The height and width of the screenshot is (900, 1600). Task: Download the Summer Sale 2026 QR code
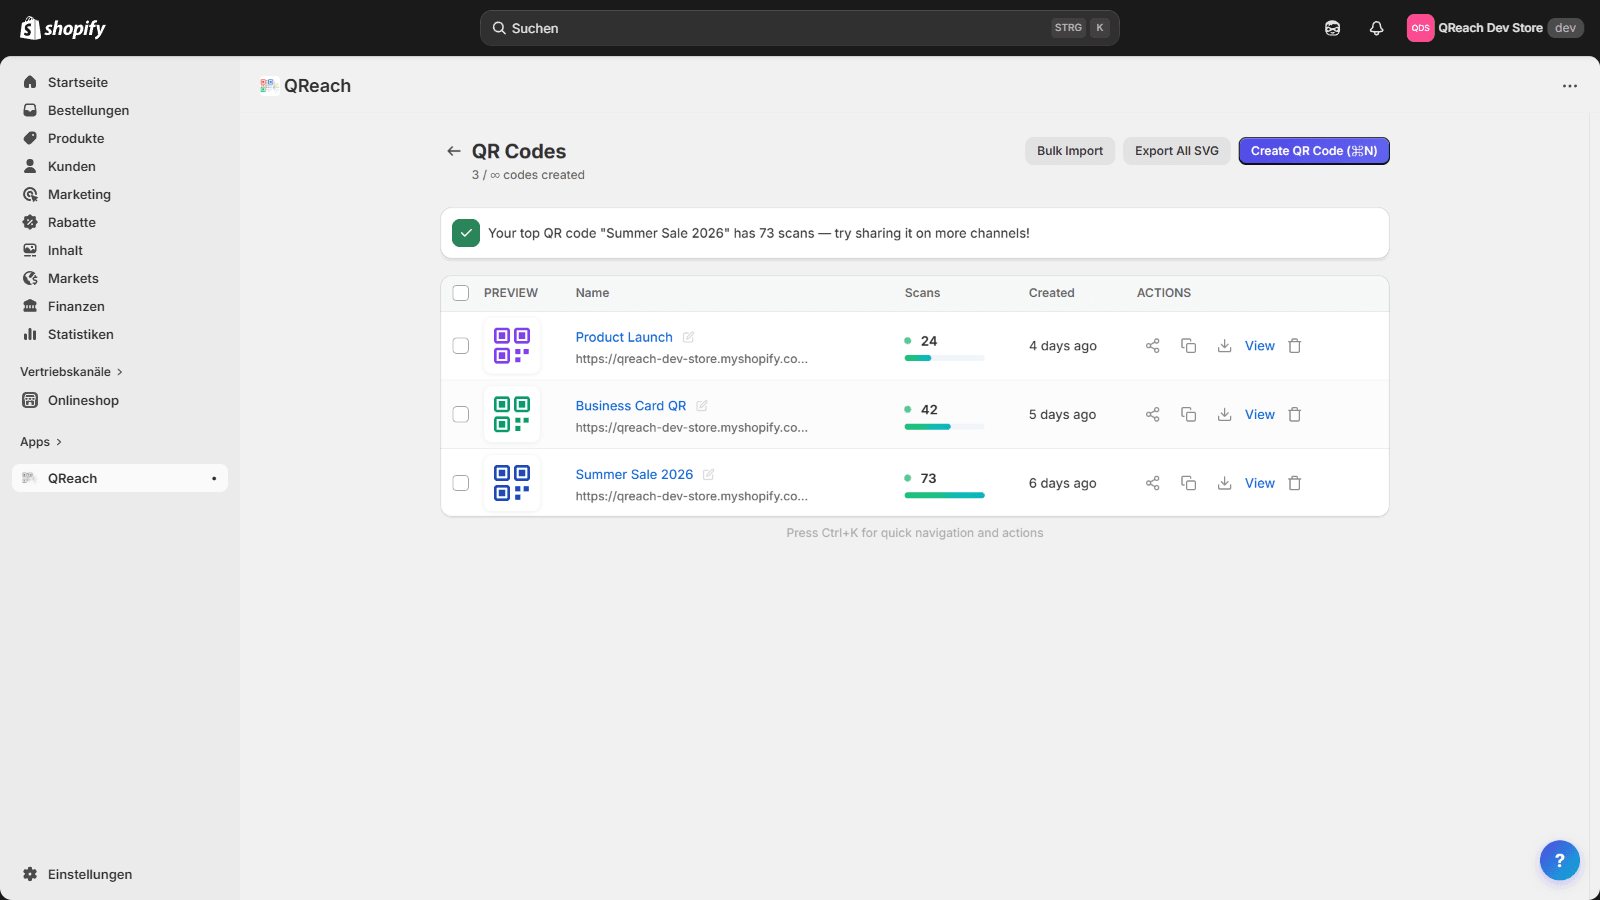coord(1224,483)
